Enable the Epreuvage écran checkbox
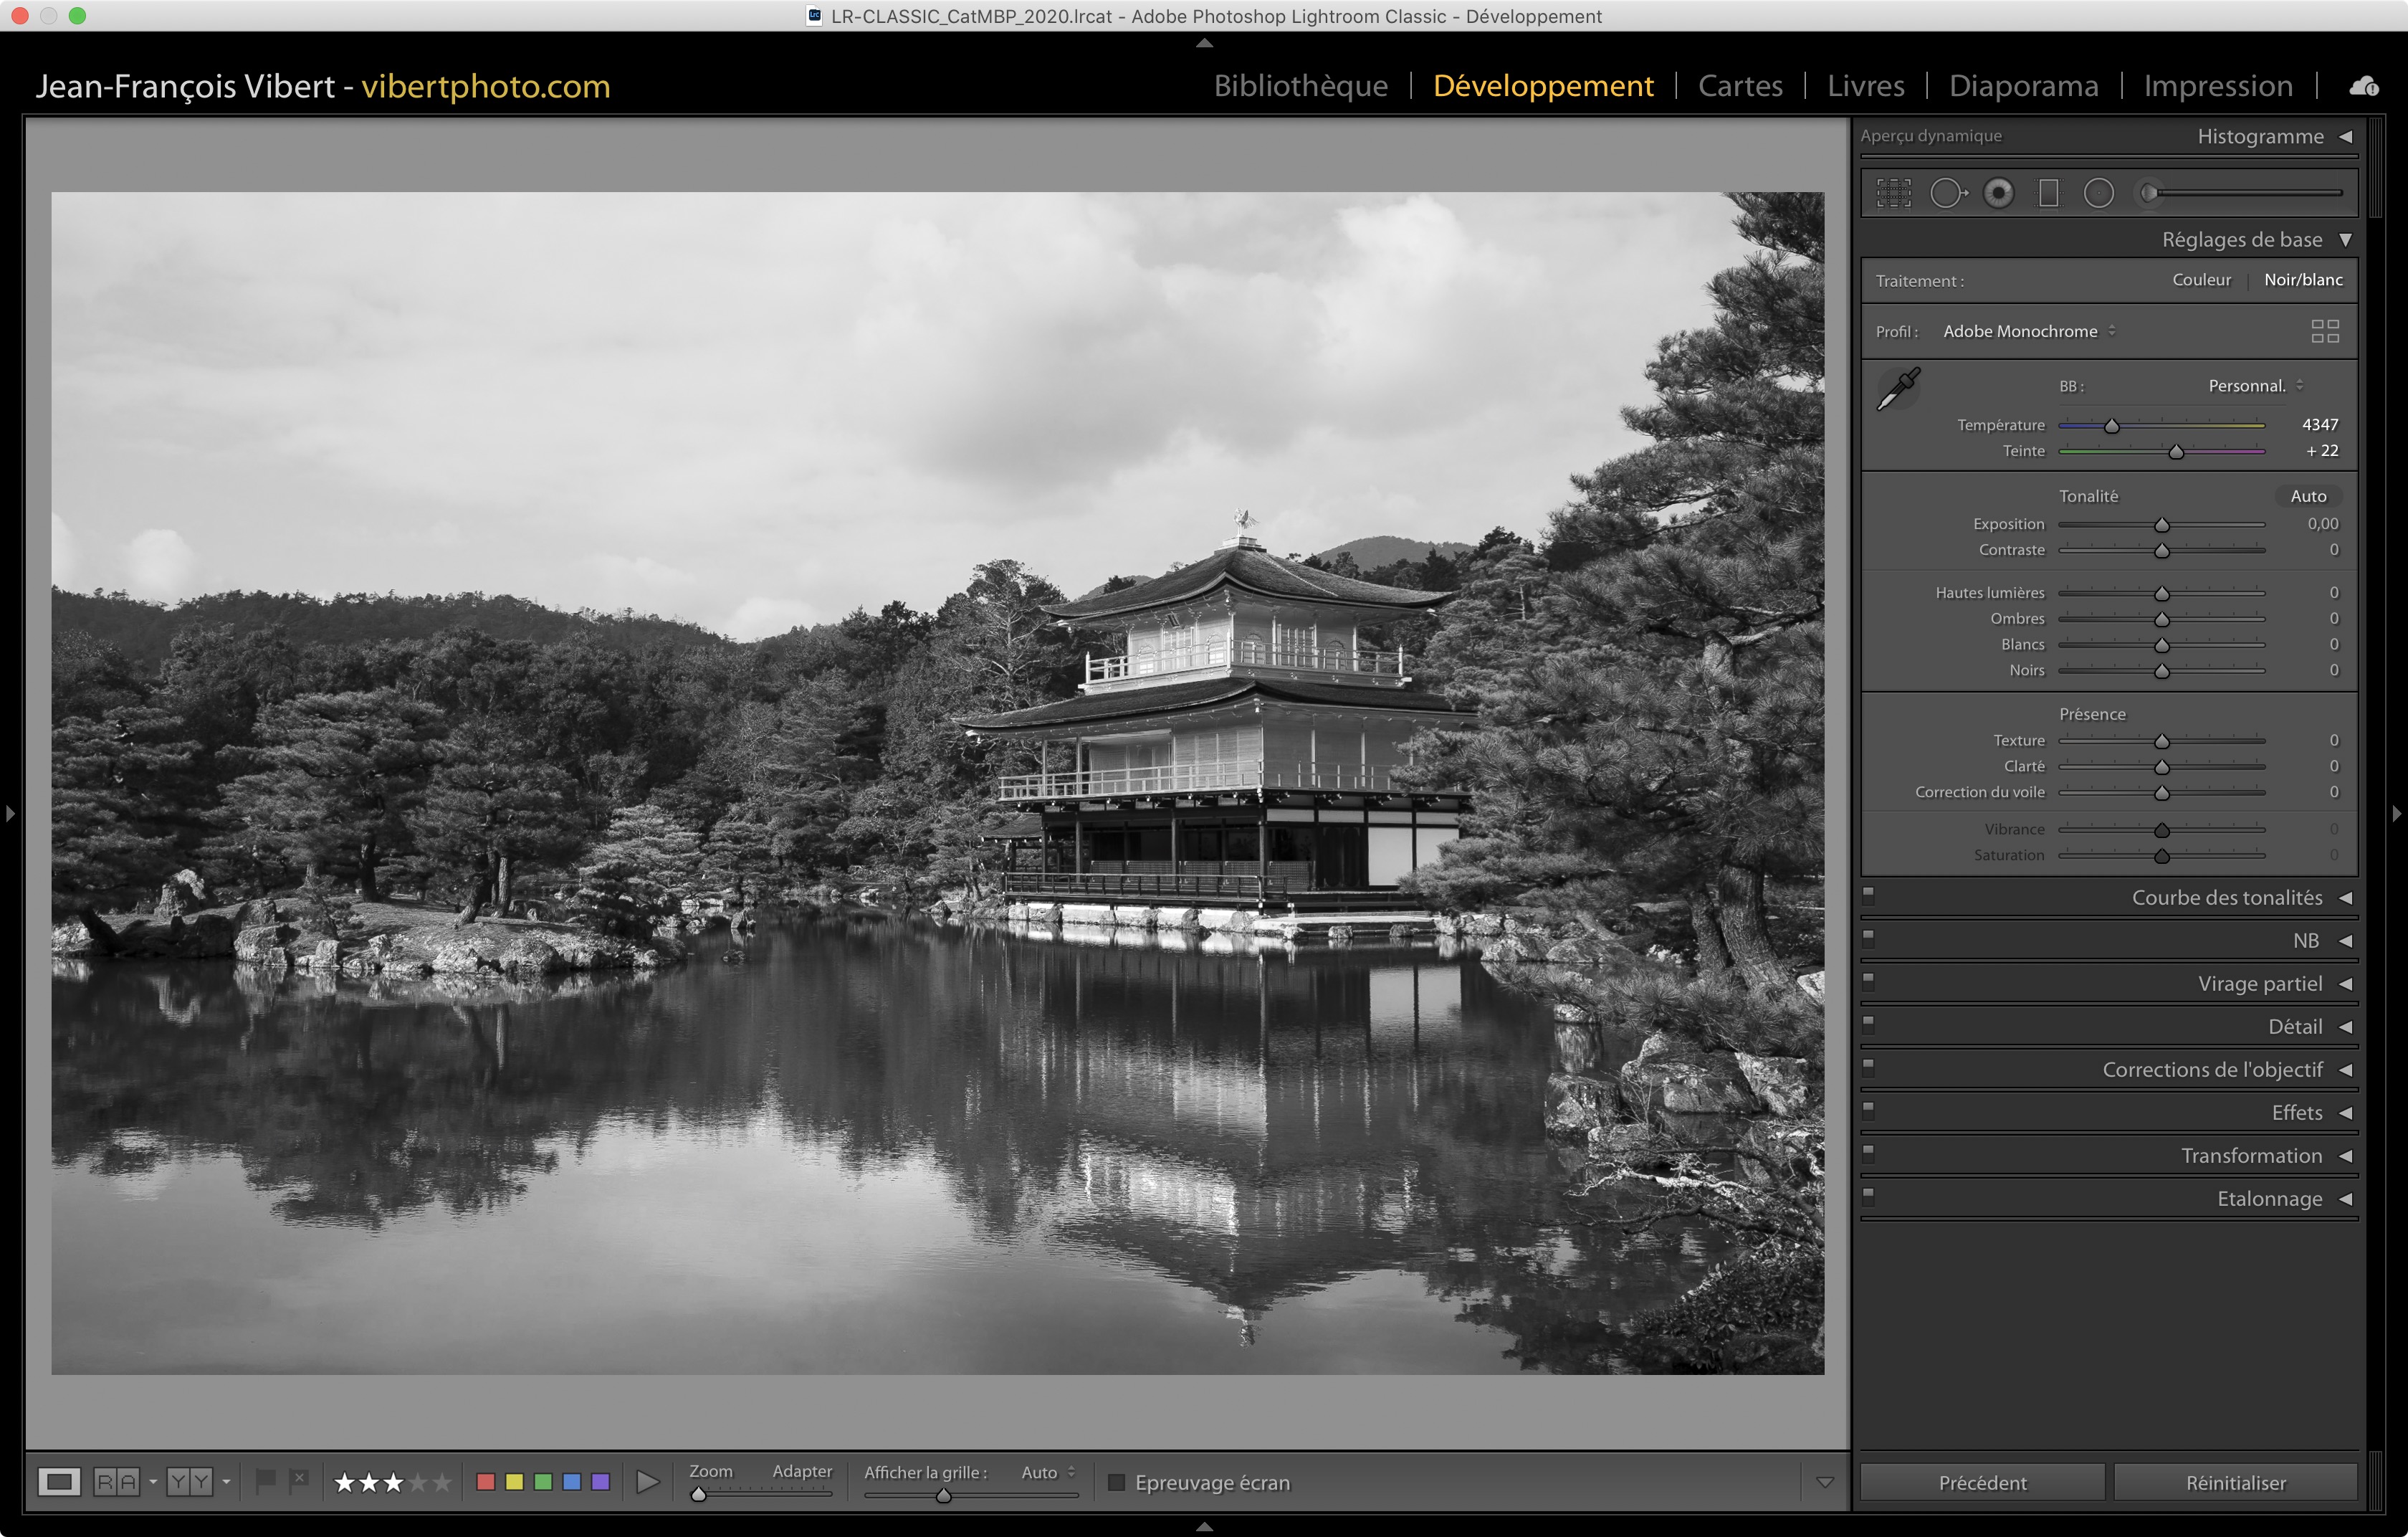 (1116, 1482)
